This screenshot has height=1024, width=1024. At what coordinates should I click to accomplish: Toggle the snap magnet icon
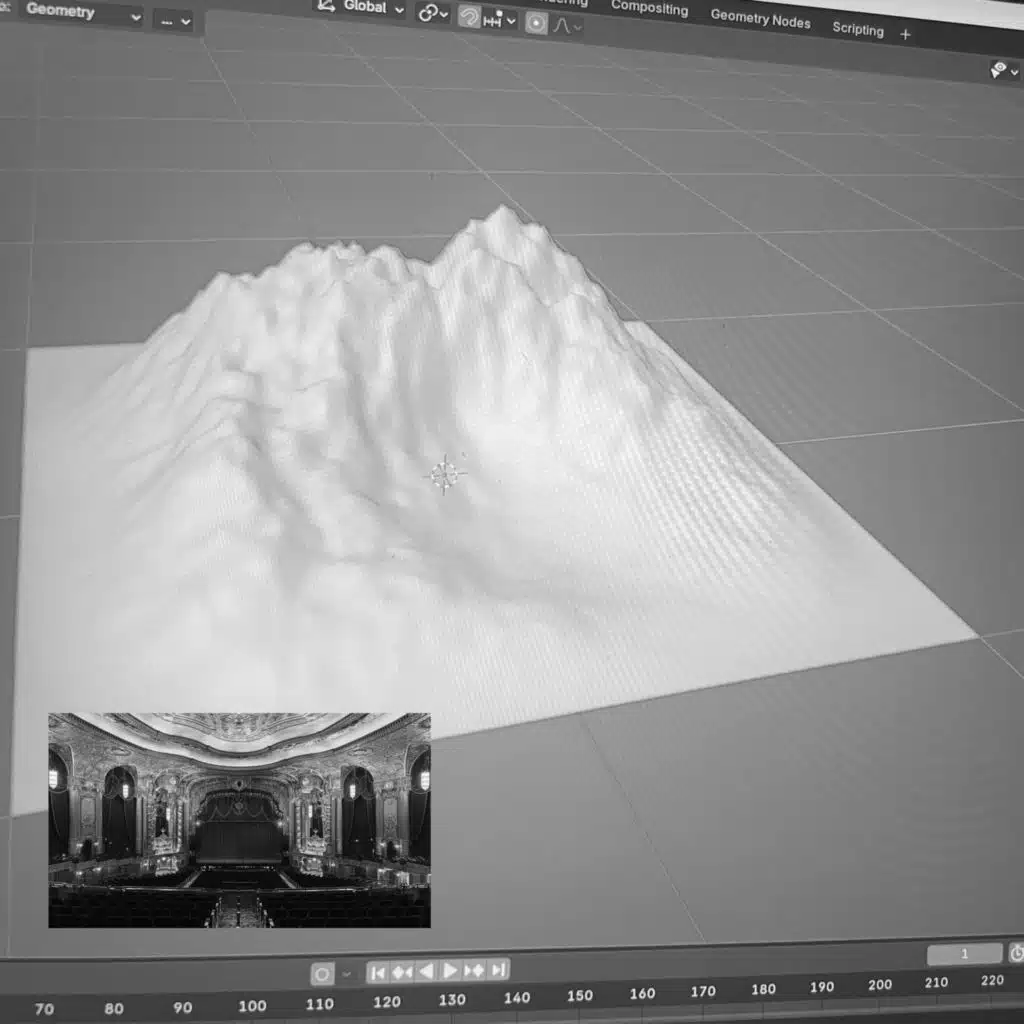[469, 16]
